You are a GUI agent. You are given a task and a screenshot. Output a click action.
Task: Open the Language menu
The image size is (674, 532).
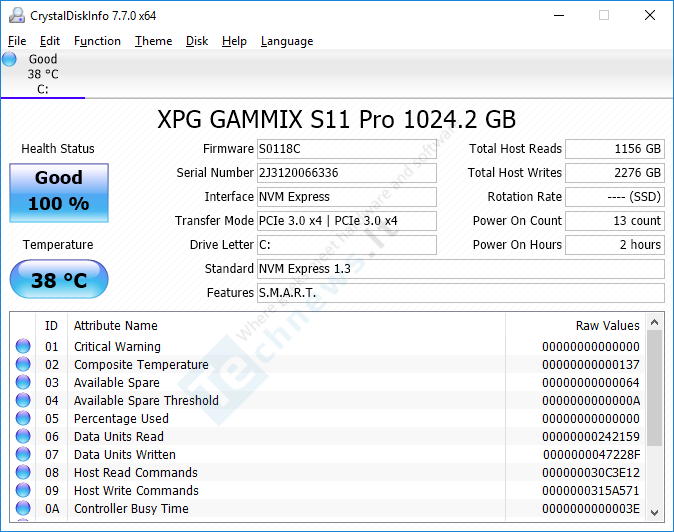point(287,41)
